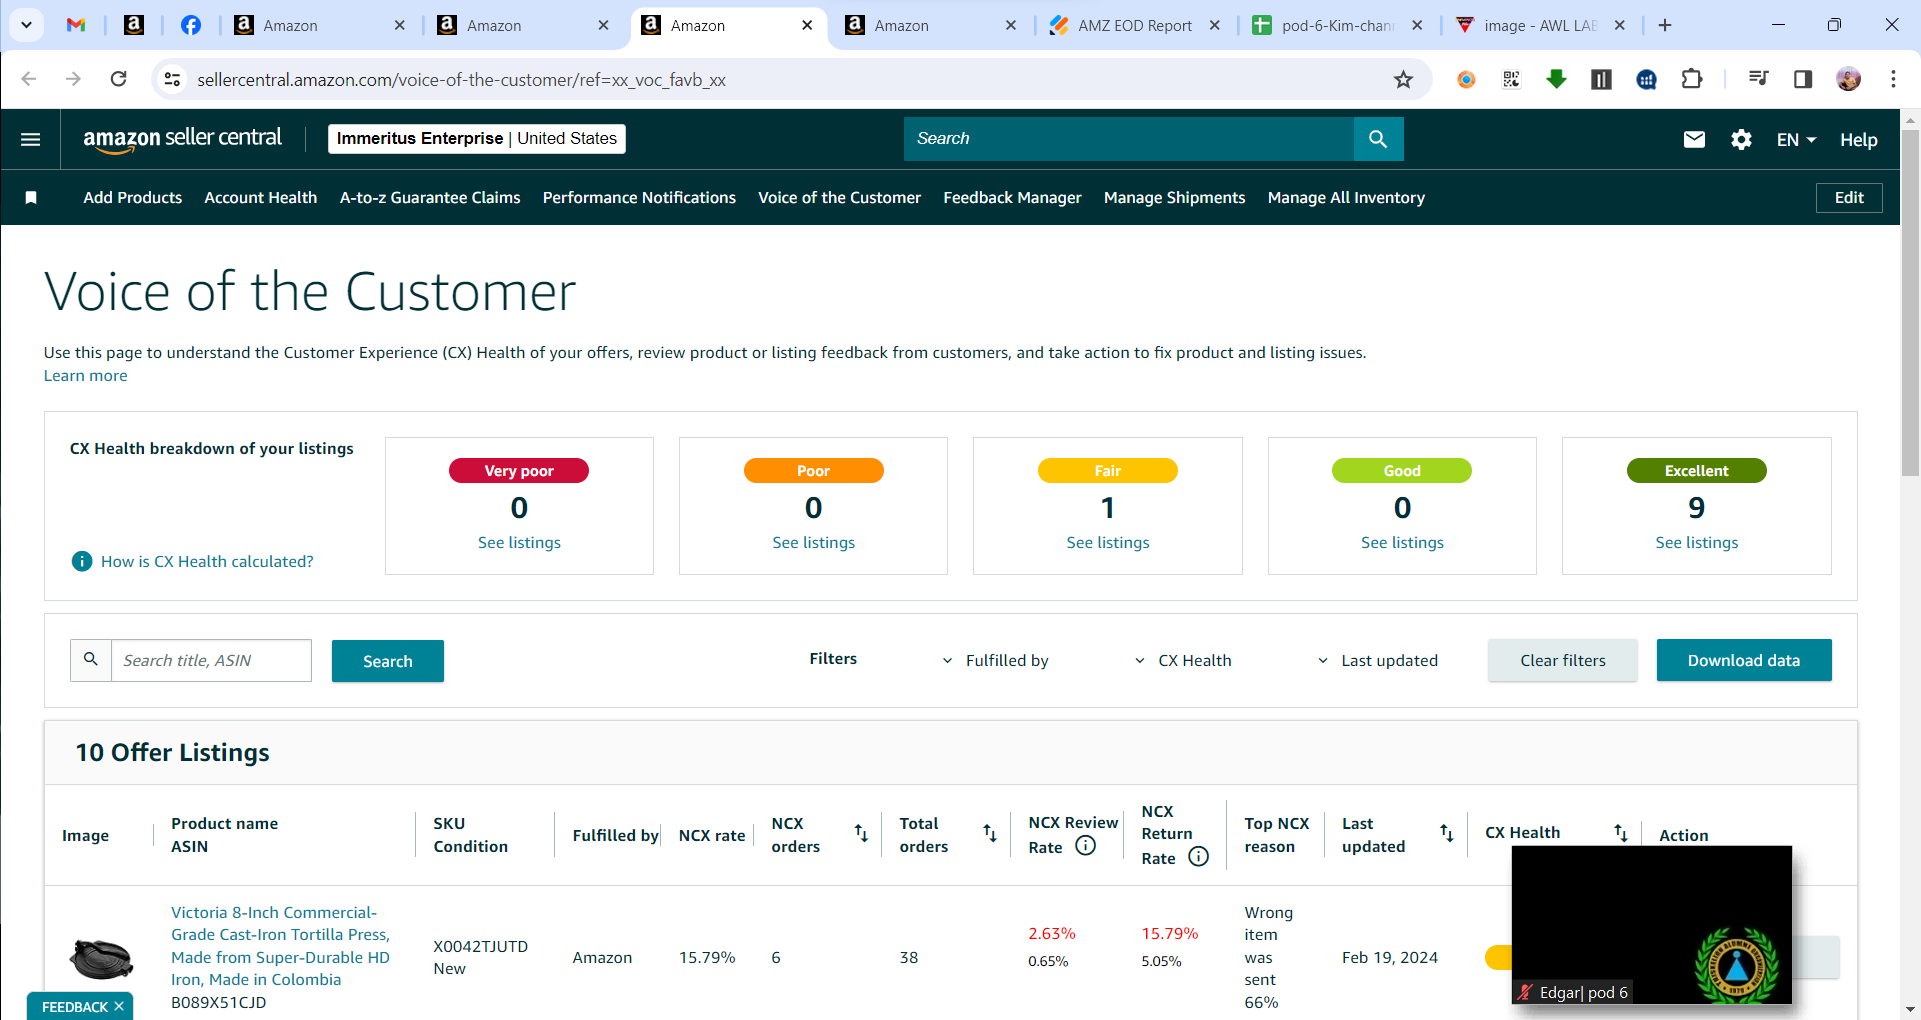Open Manage All Inventory
1921x1020 pixels.
point(1346,198)
